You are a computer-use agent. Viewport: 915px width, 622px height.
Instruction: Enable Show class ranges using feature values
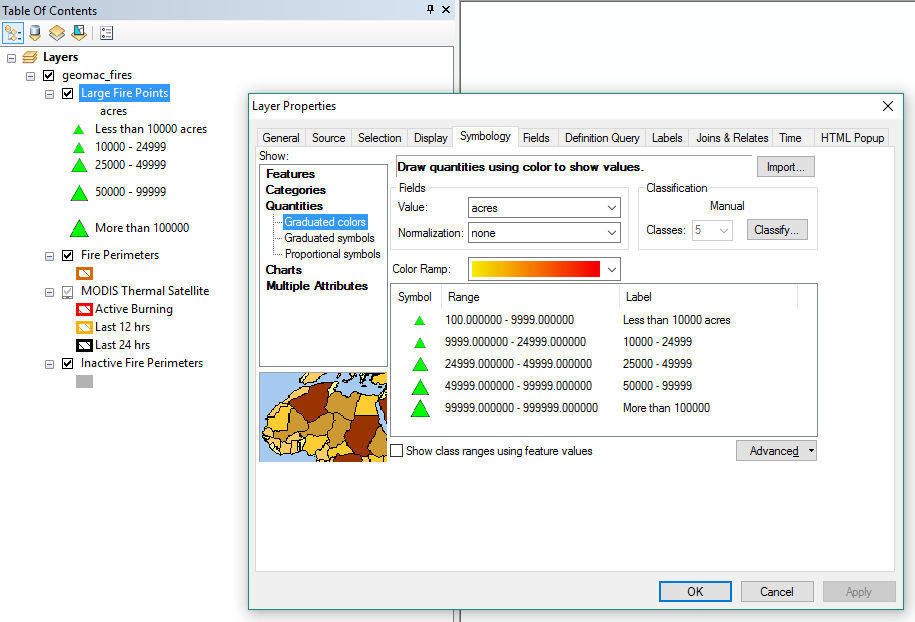(x=397, y=451)
